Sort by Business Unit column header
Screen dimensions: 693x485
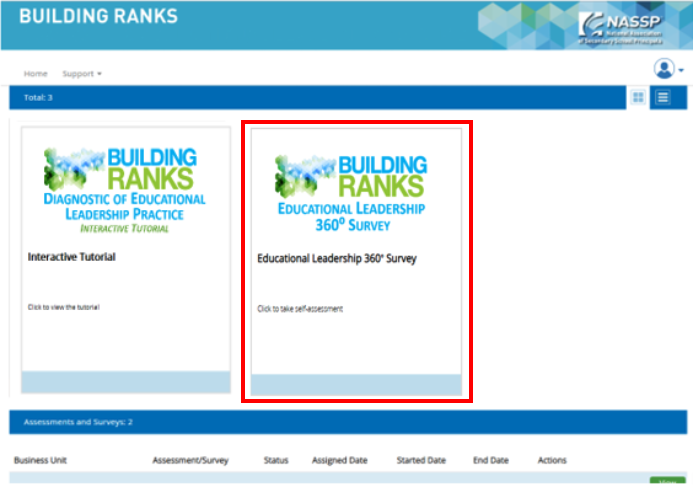coord(40,460)
